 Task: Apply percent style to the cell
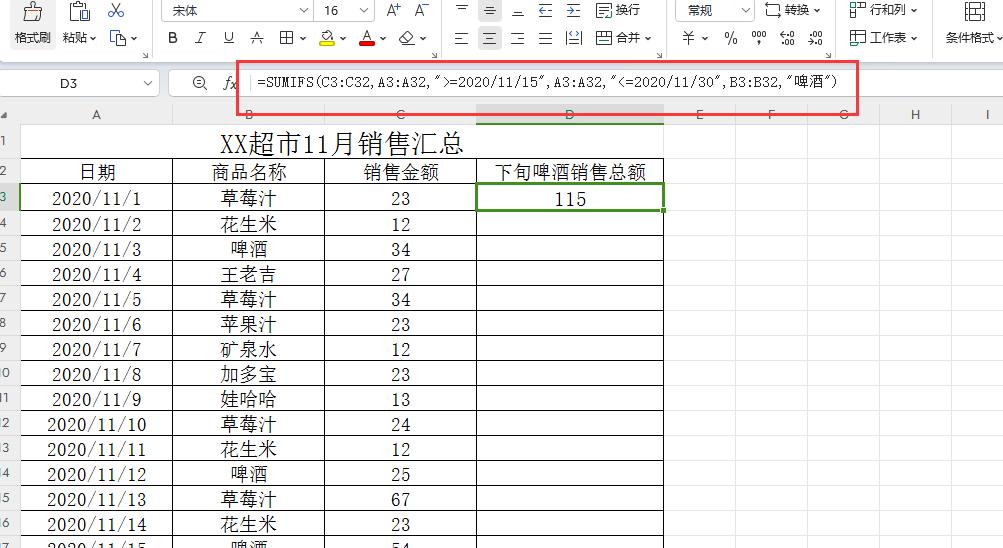click(731, 38)
